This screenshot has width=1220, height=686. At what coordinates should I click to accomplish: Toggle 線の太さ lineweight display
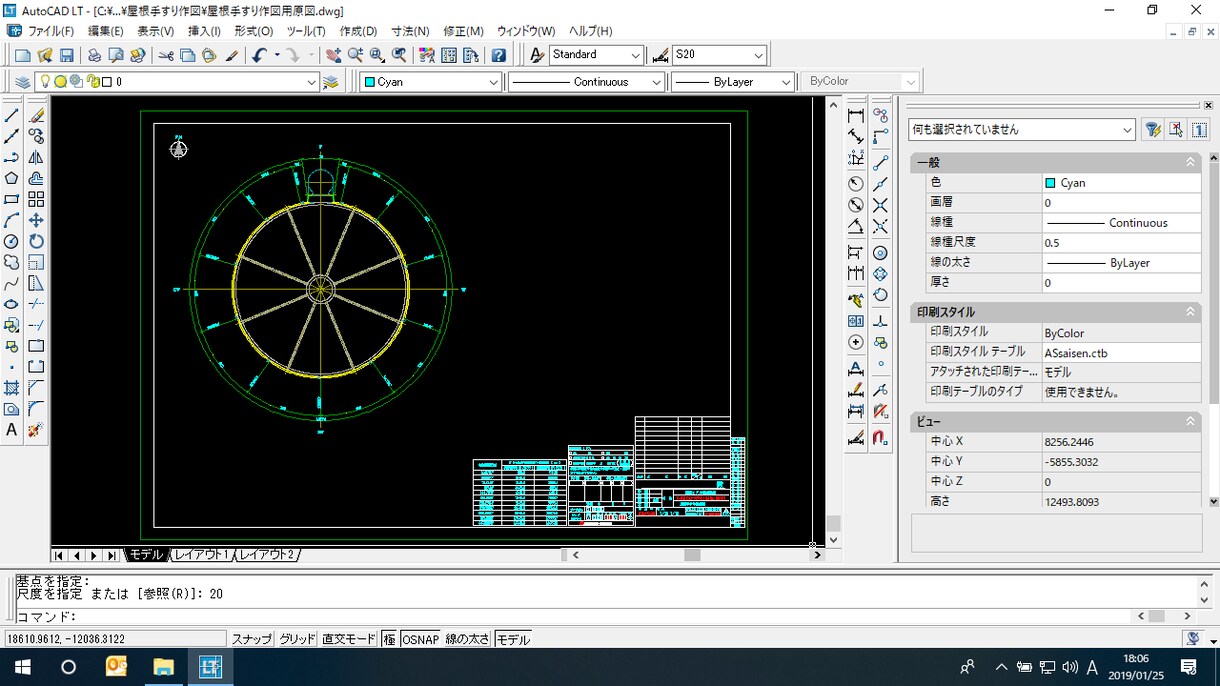[467, 639]
